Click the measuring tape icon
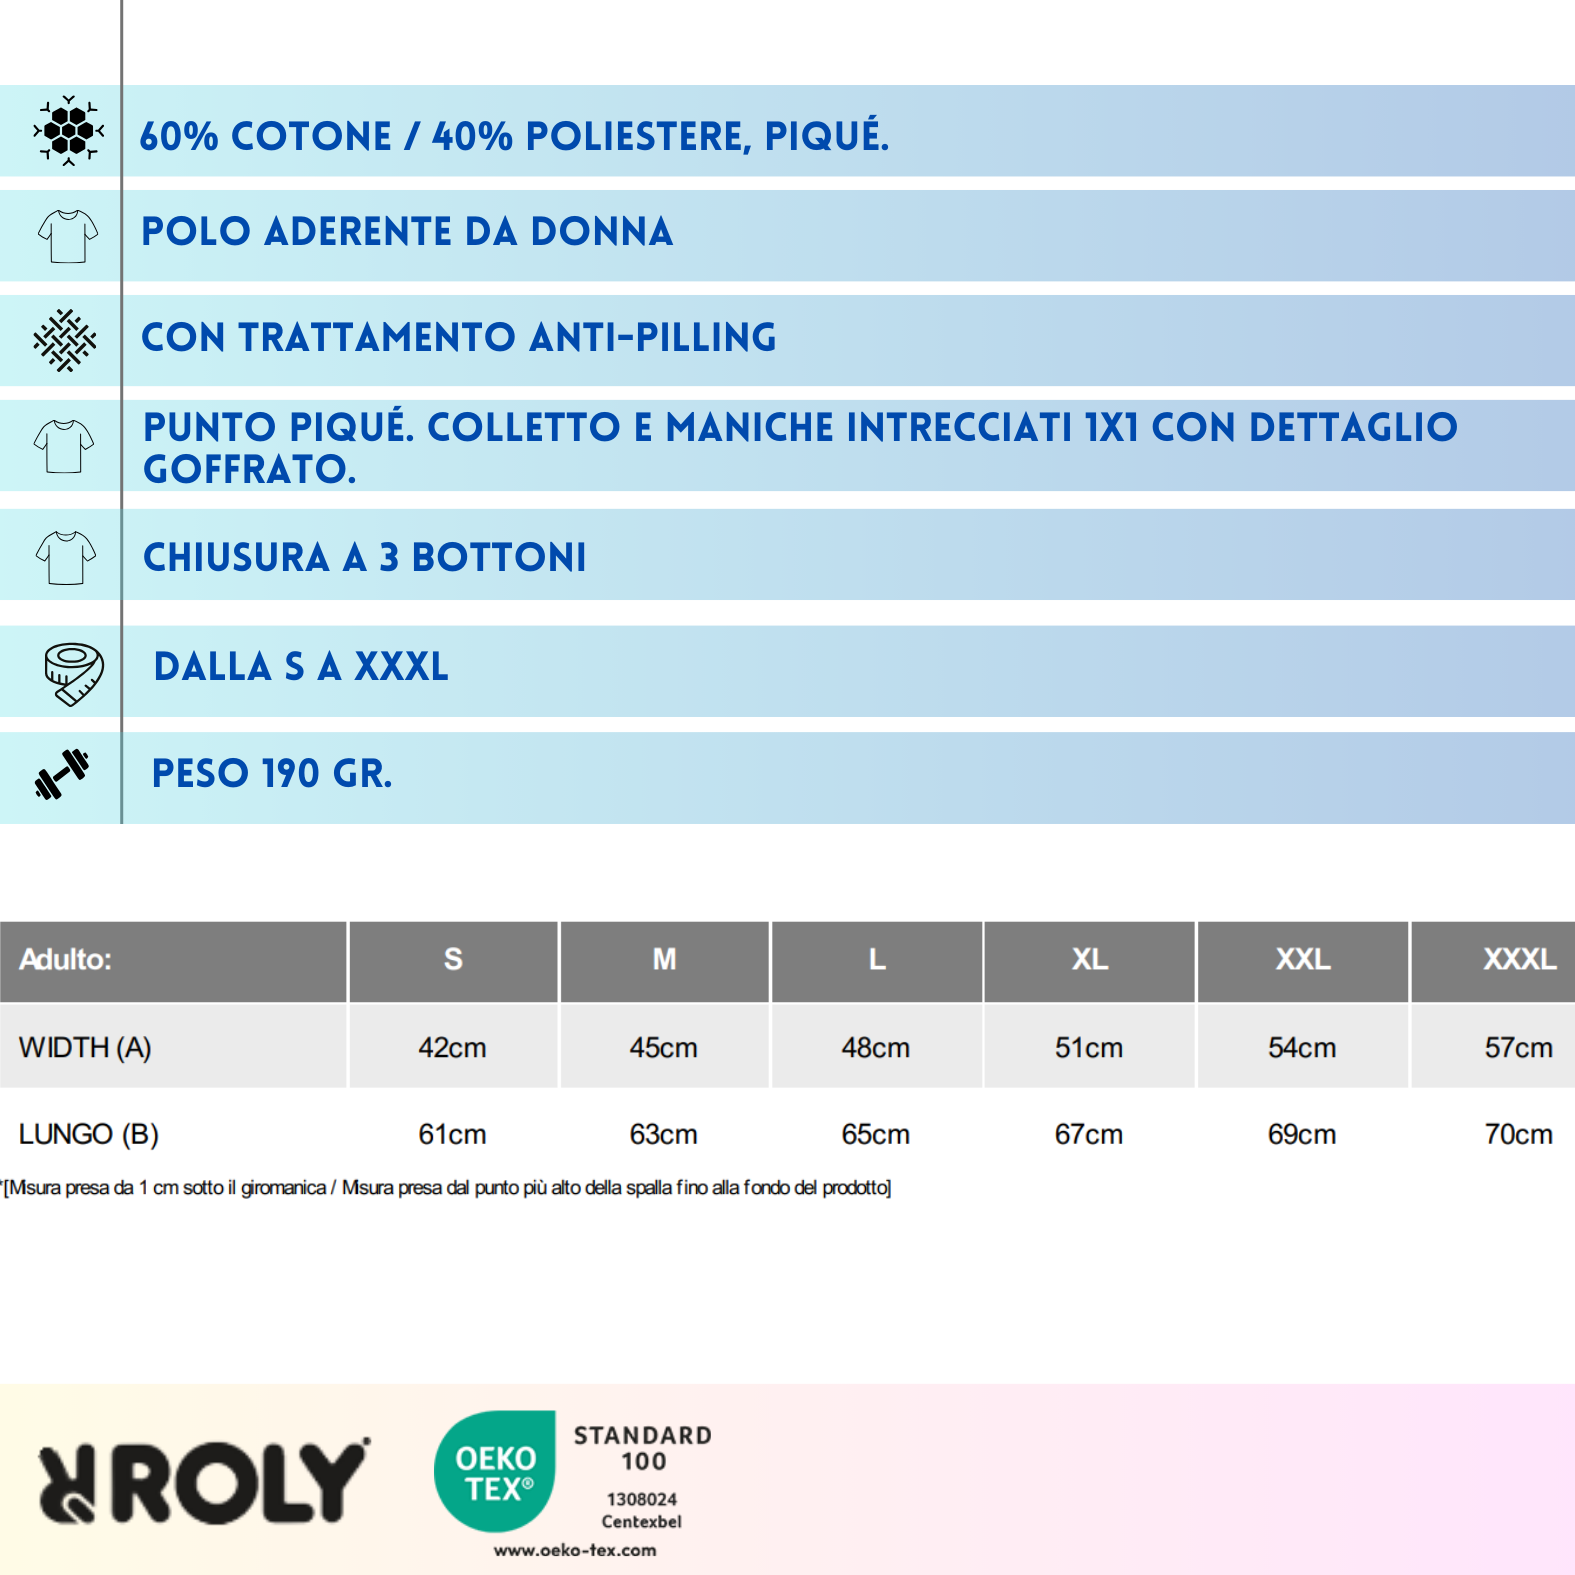Screen dimensions: 1575x1575 (73, 673)
